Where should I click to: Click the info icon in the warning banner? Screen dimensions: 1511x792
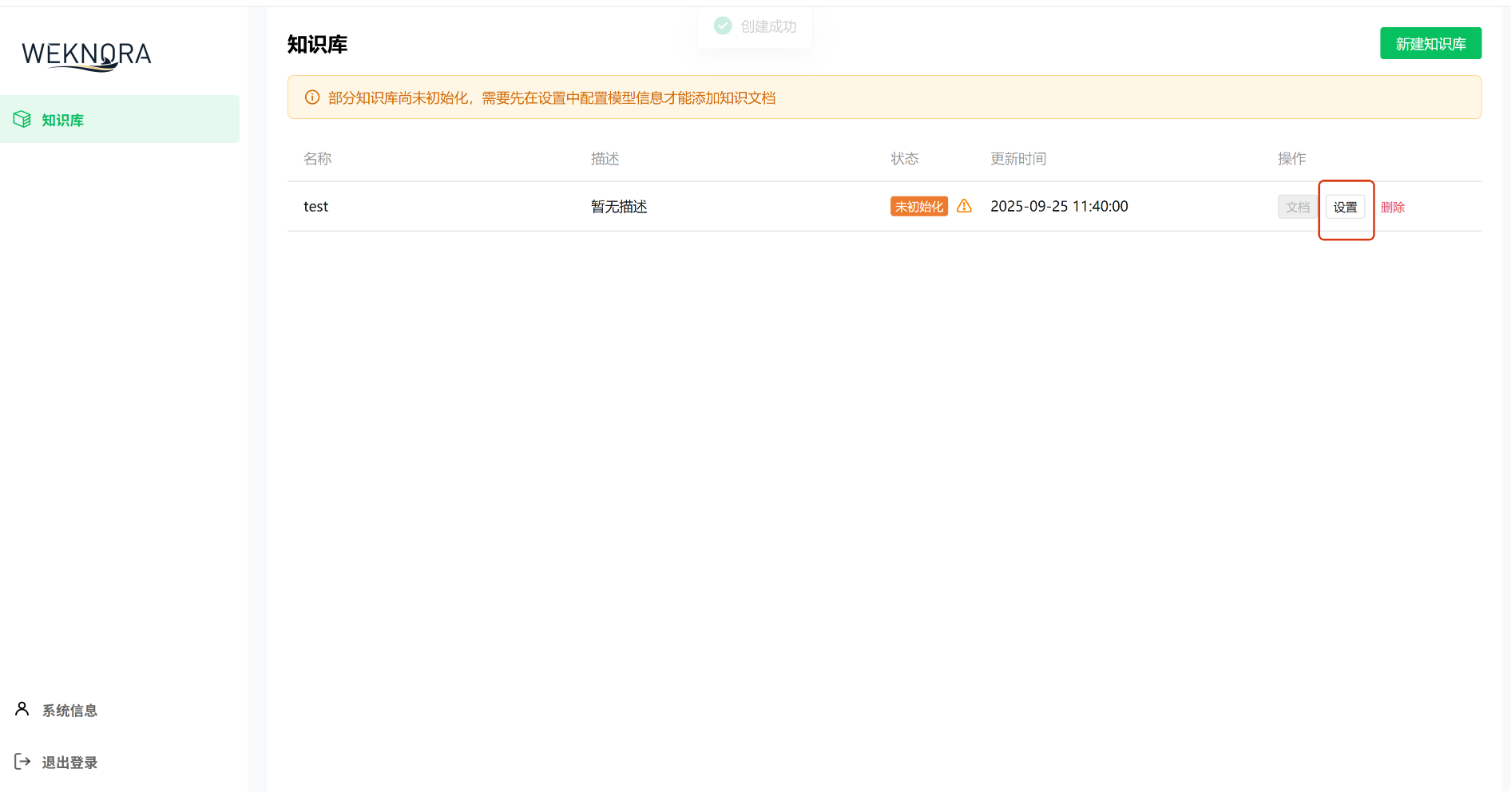coord(310,97)
